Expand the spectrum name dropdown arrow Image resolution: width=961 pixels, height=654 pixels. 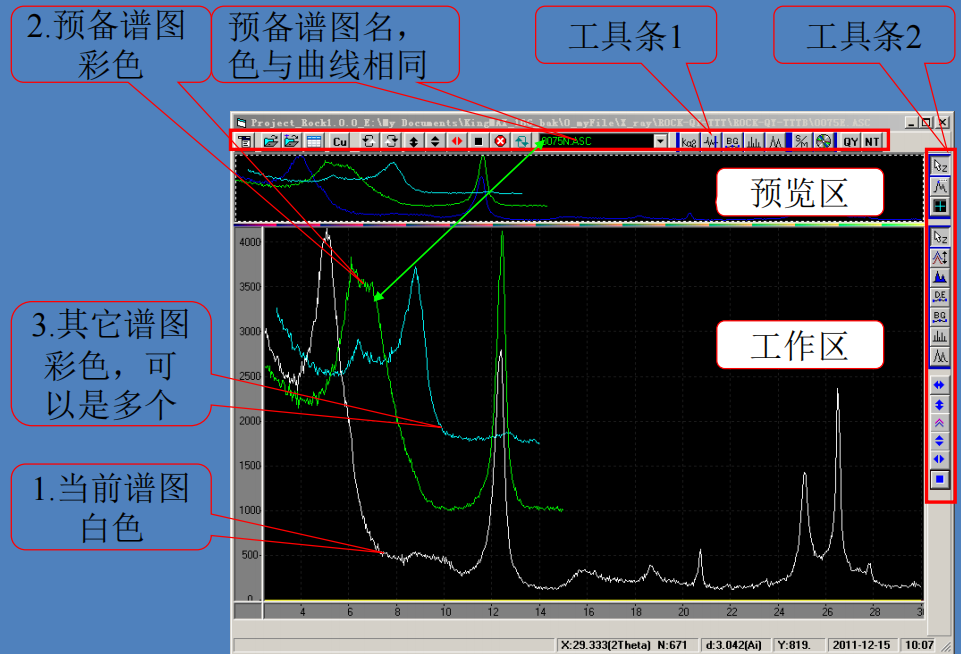click(660, 142)
